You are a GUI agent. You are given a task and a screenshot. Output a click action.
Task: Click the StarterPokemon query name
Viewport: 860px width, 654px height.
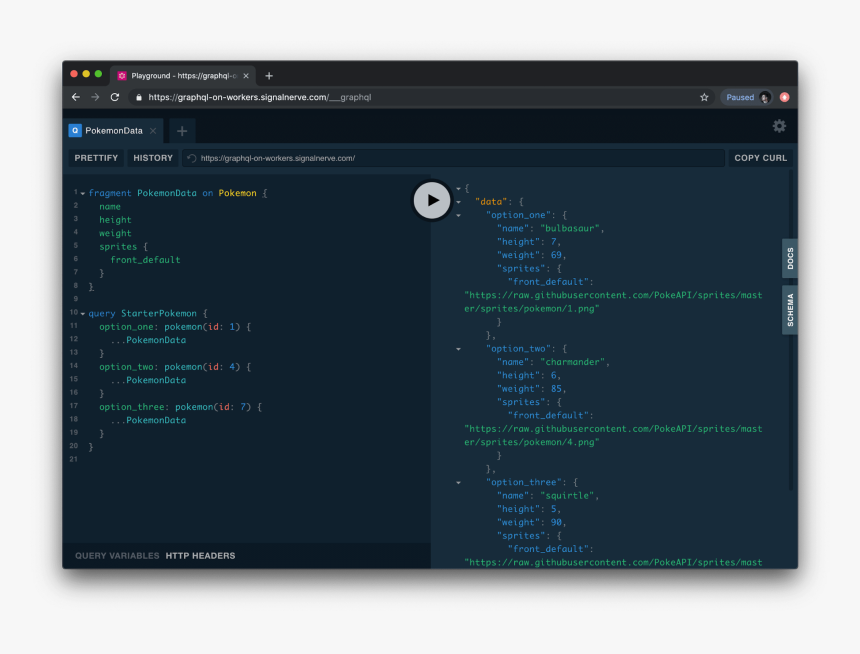pos(159,313)
